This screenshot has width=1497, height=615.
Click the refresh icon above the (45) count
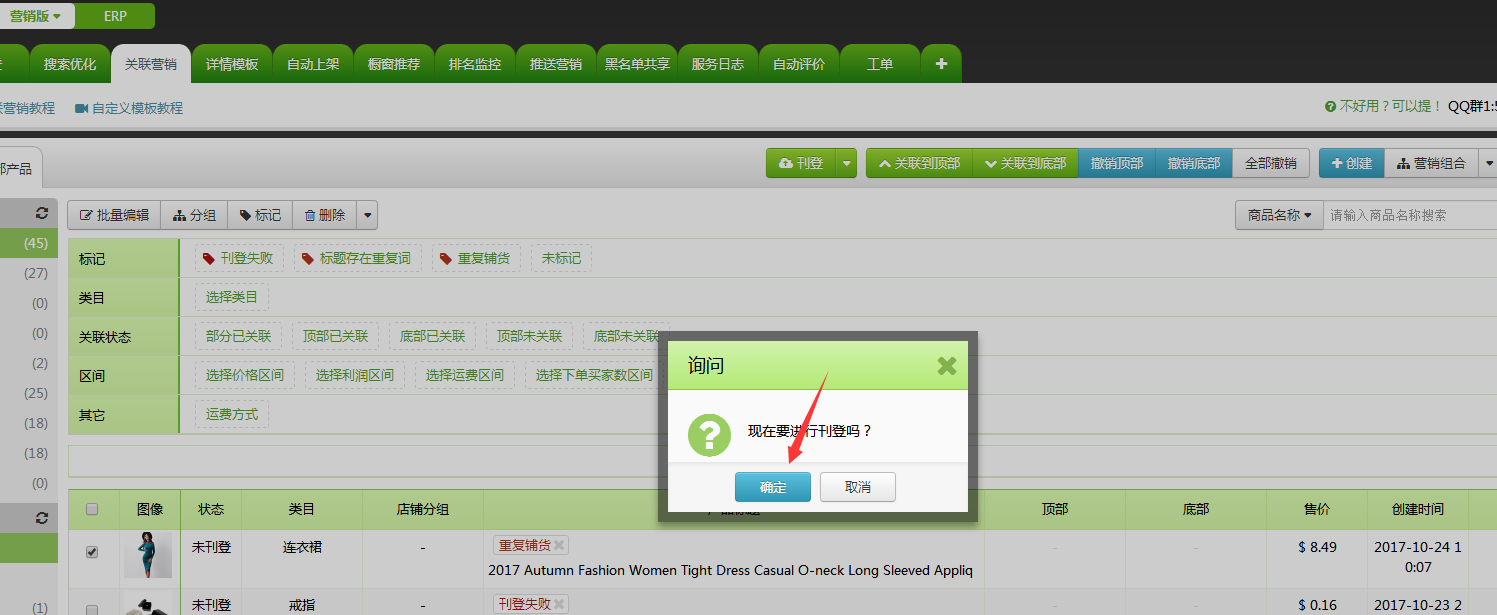coord(41,213)
